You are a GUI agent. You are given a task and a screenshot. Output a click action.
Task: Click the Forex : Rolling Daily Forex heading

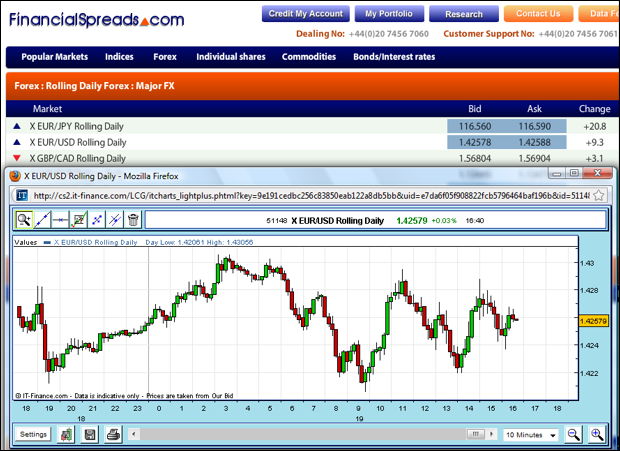point(94,86)
